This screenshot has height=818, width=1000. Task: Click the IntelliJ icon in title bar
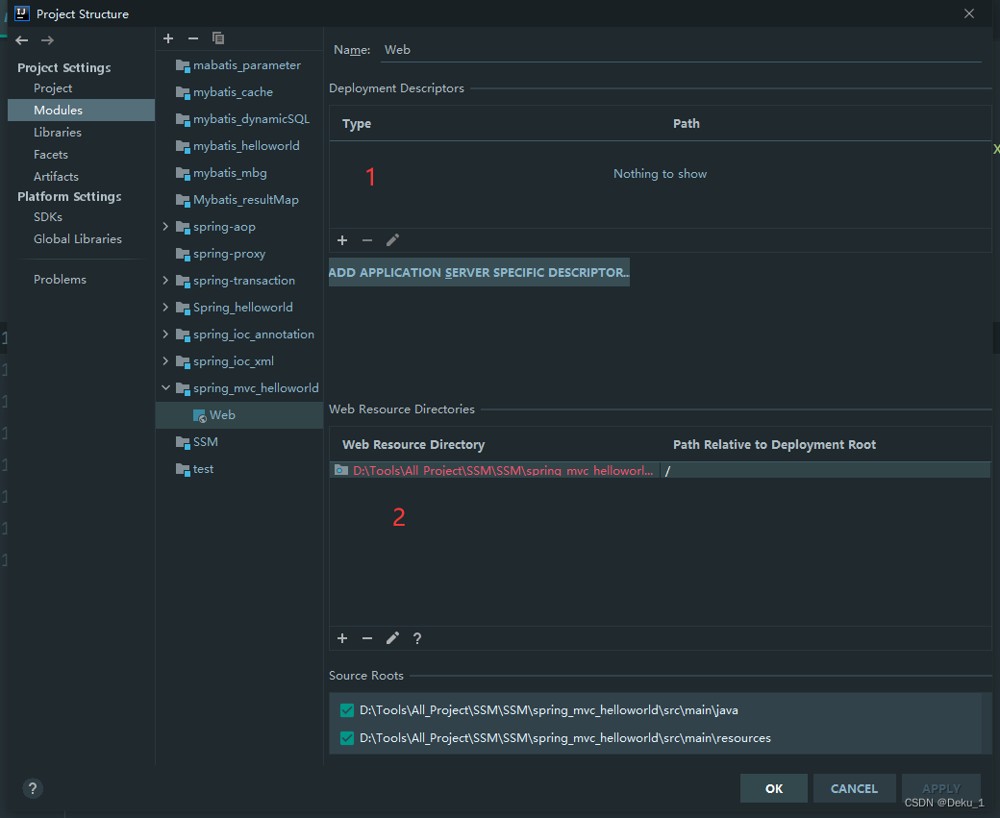(x=22, y=13)
